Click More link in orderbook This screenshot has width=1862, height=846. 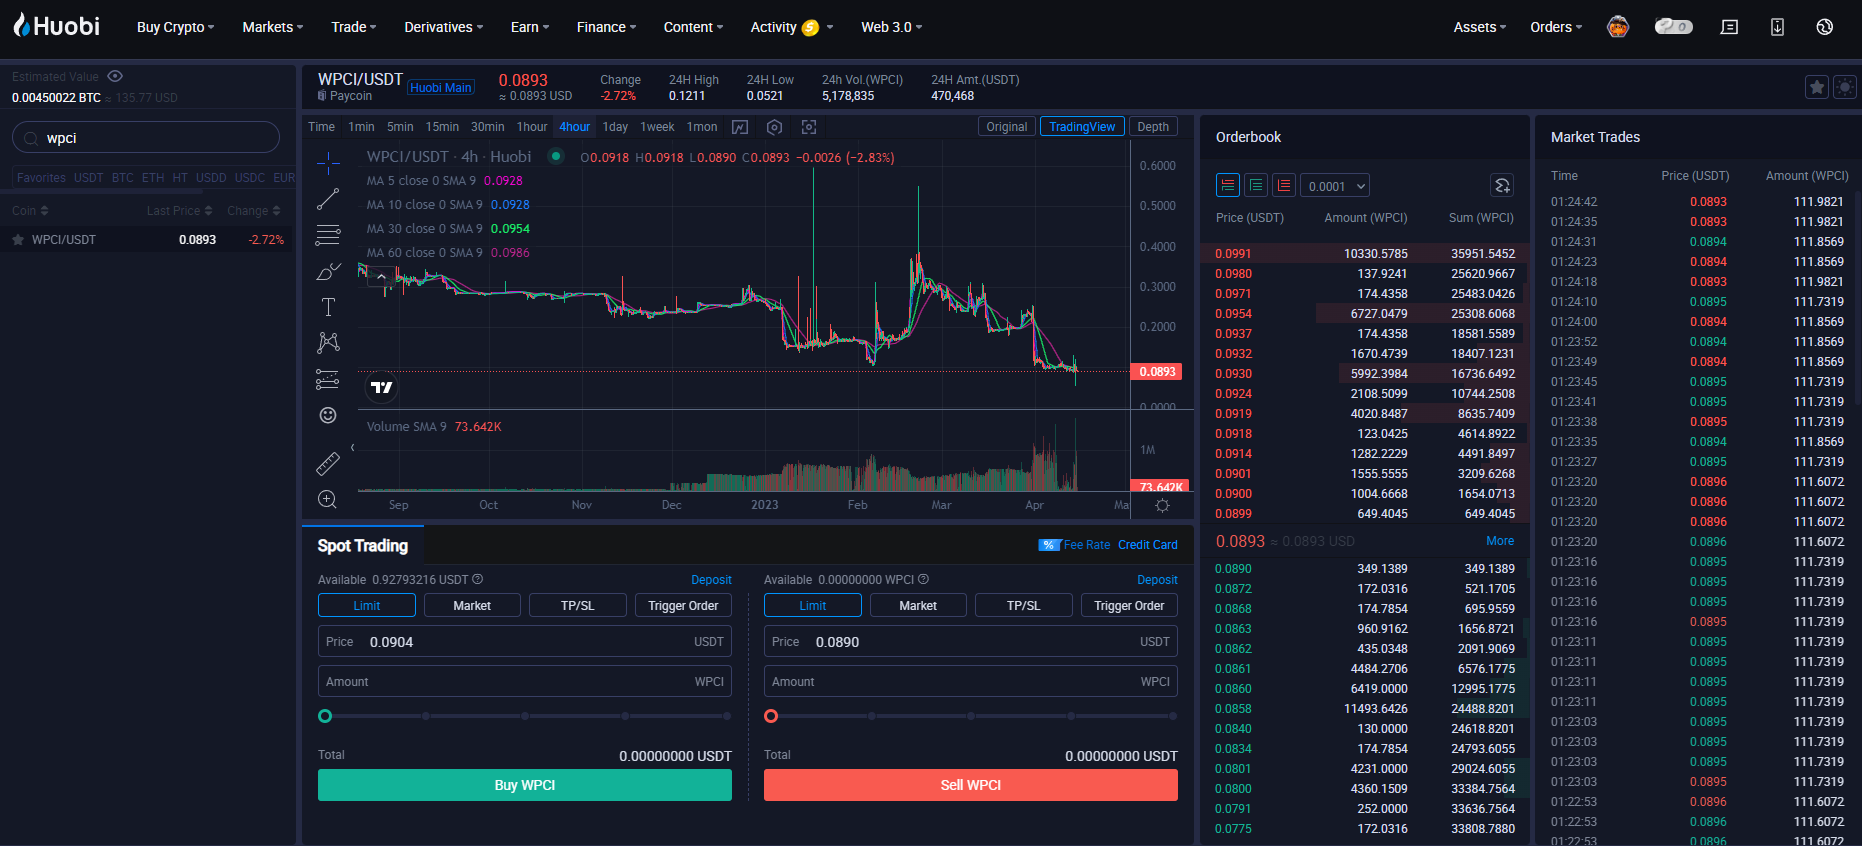pos(1500,541)
